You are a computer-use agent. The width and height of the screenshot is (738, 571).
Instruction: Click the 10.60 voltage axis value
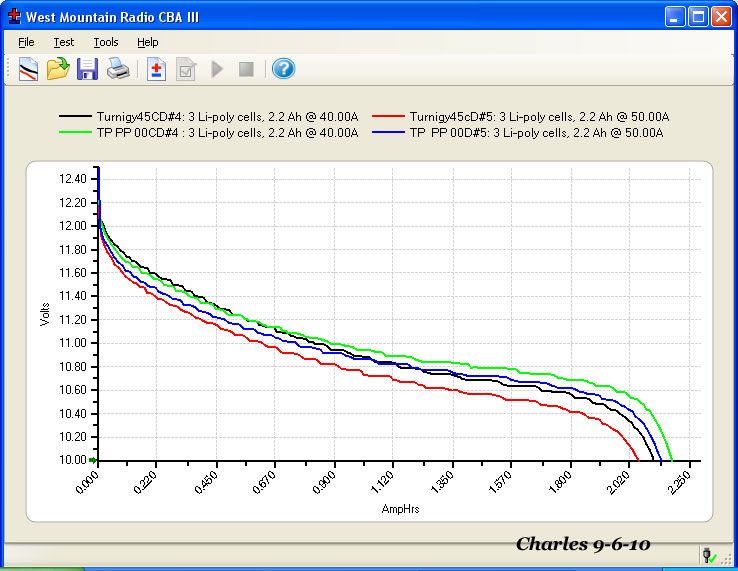click(73, 390)
